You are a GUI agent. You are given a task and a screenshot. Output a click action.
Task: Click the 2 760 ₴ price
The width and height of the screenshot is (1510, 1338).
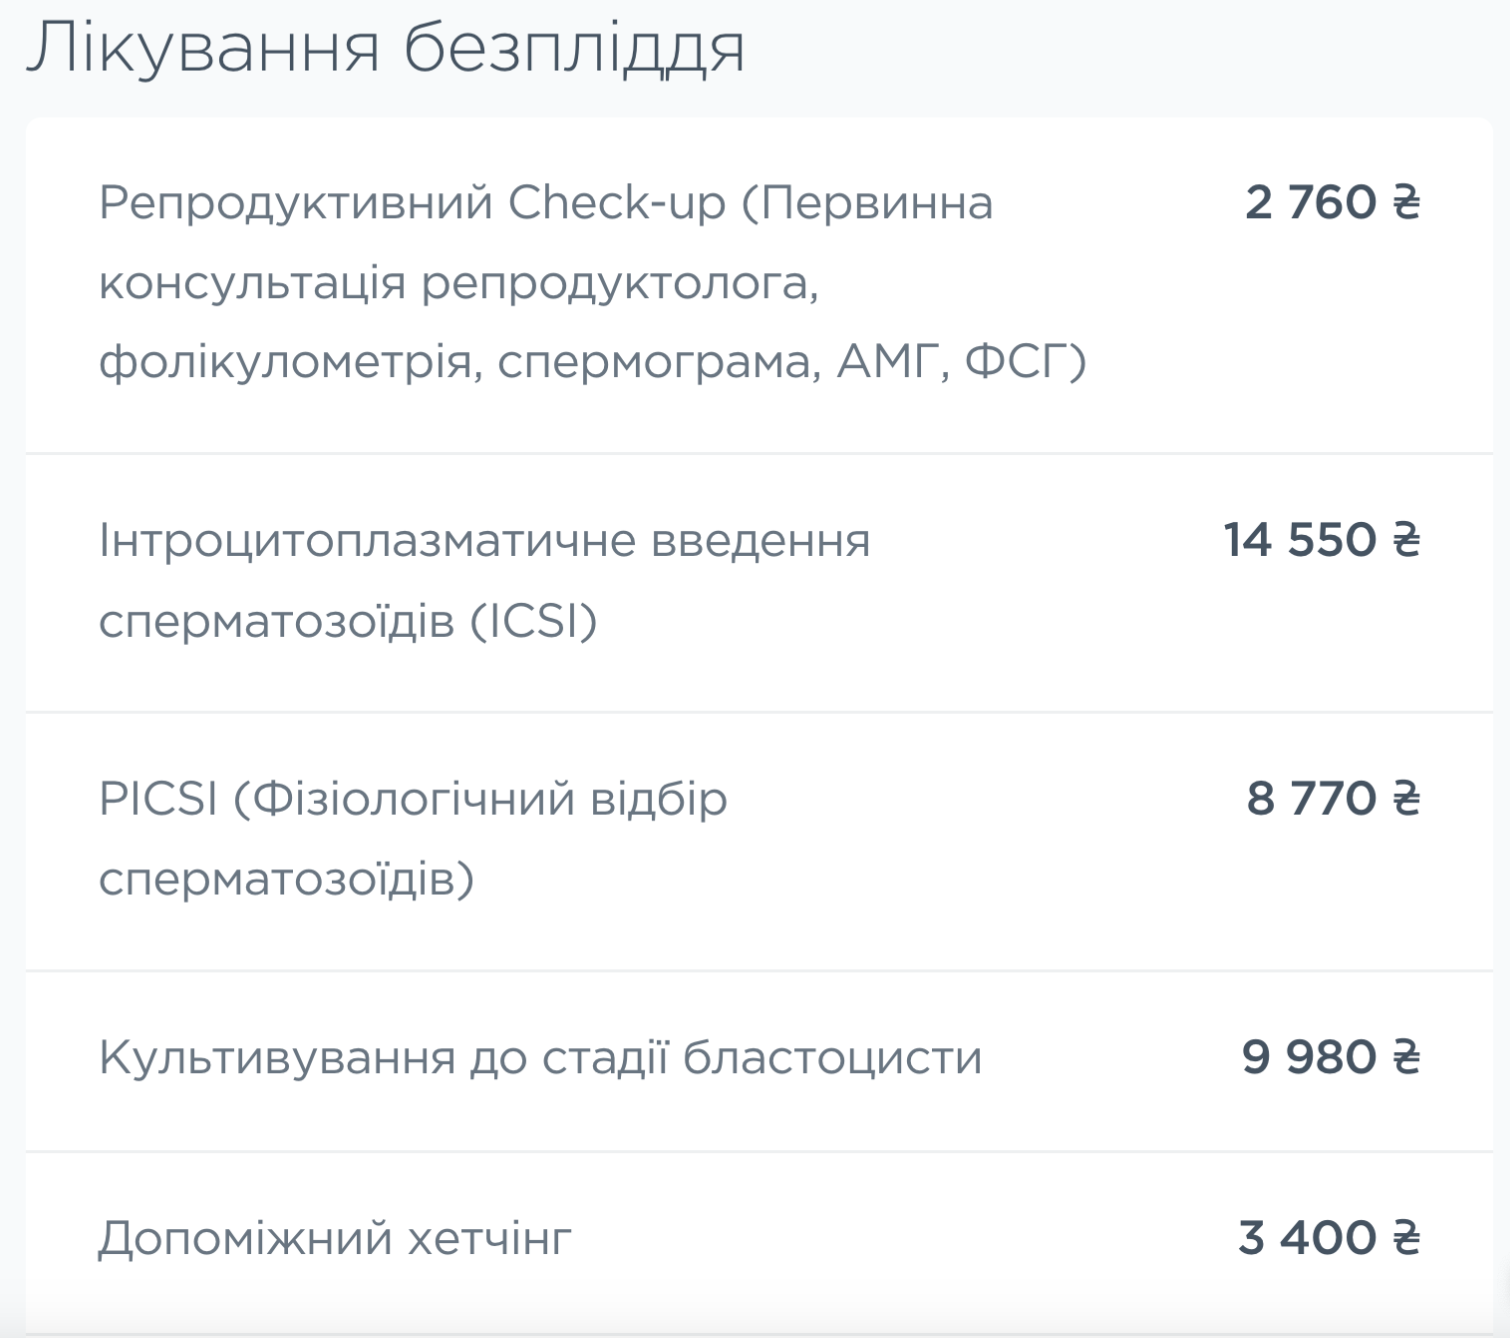coord(1331,203)
